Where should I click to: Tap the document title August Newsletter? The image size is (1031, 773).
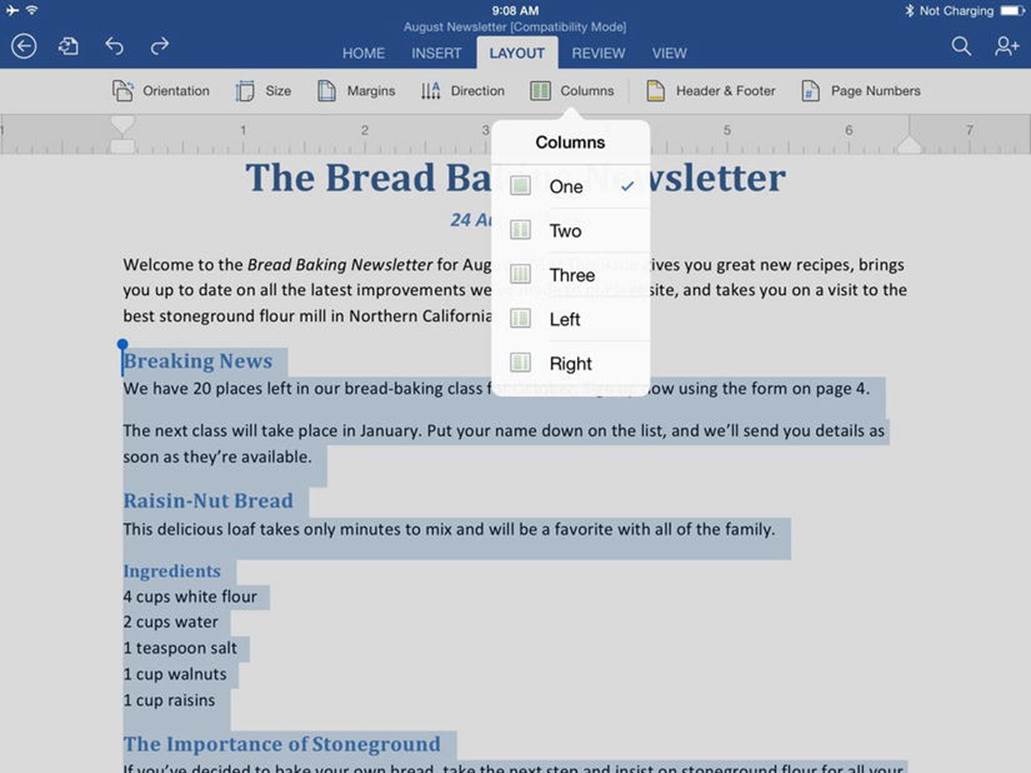coord(515,27)
